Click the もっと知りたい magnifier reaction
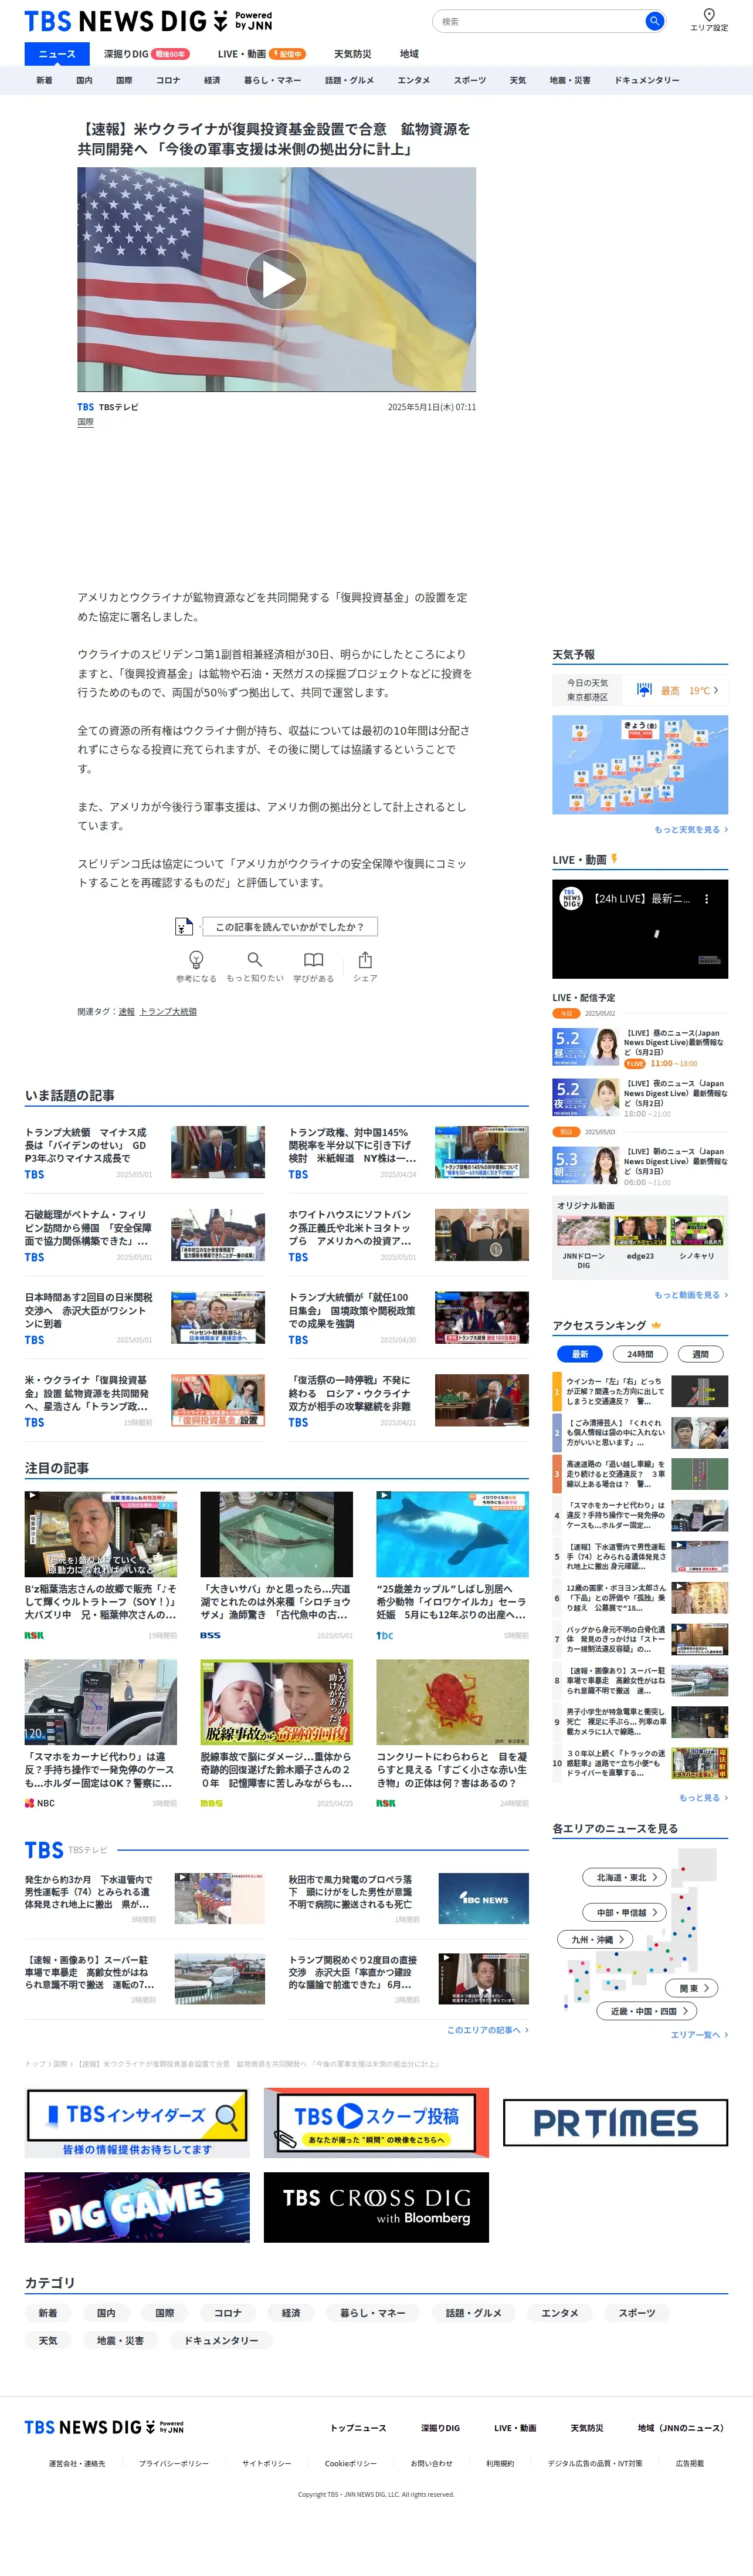 point(255,967)
